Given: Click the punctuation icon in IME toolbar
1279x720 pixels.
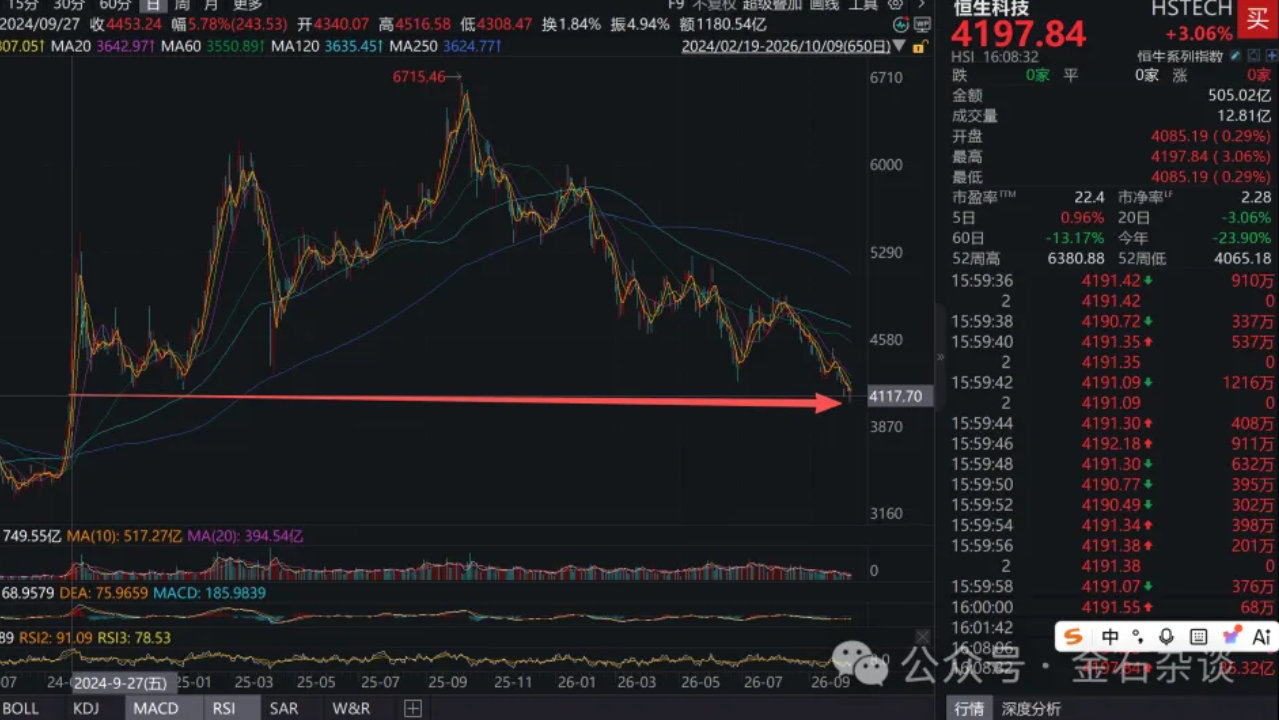Looking at the screenshot, I should point(1138,636).
